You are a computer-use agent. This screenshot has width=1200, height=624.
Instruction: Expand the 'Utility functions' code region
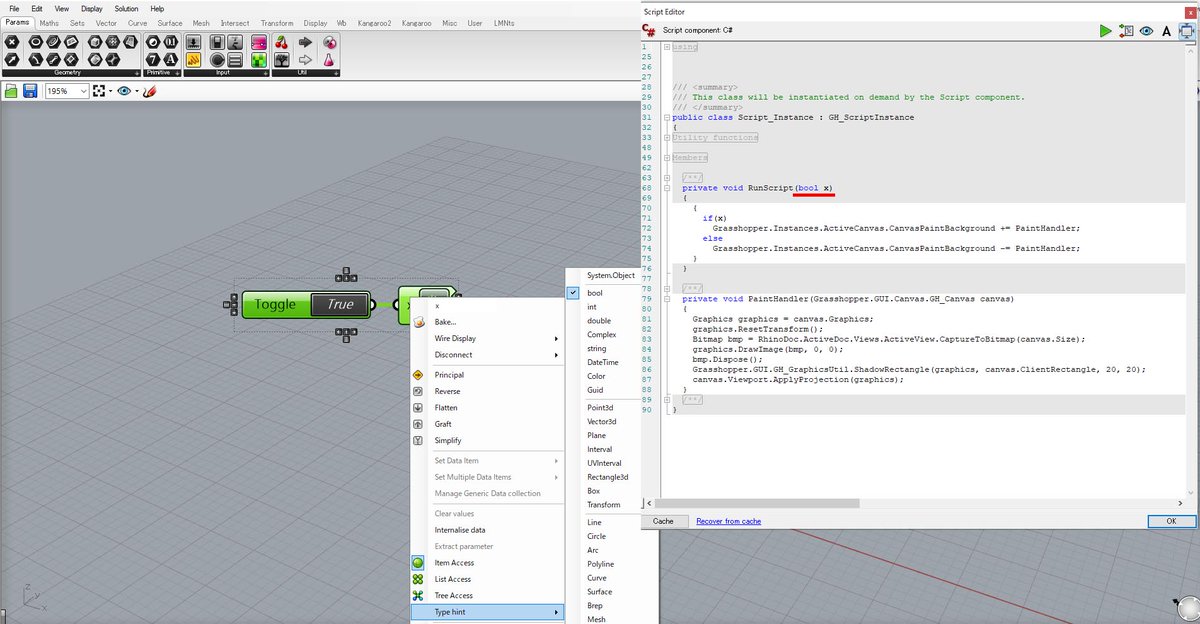[667, 137]
